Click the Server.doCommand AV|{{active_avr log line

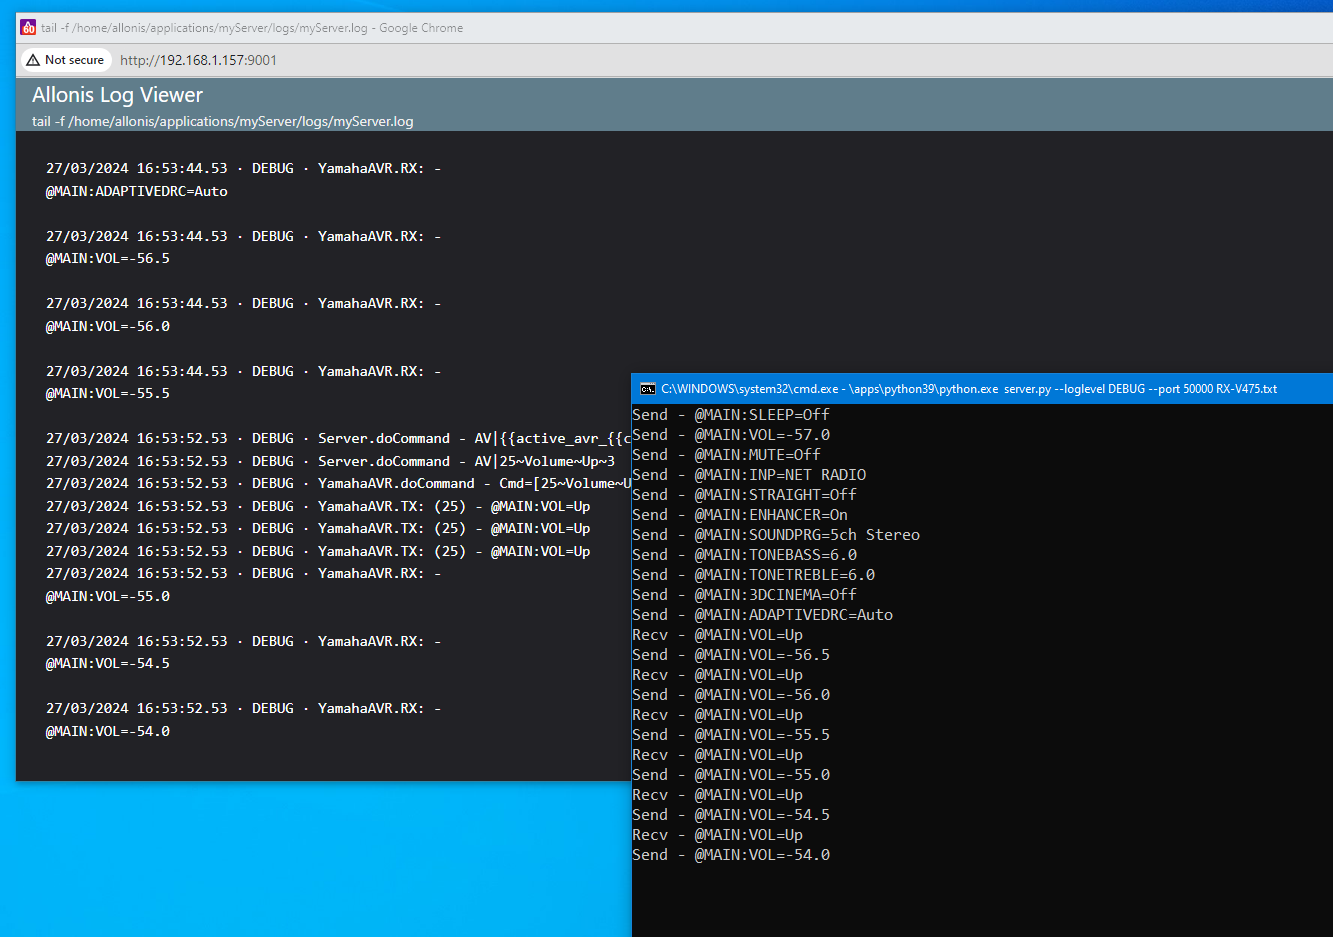[x=338, y=438]
